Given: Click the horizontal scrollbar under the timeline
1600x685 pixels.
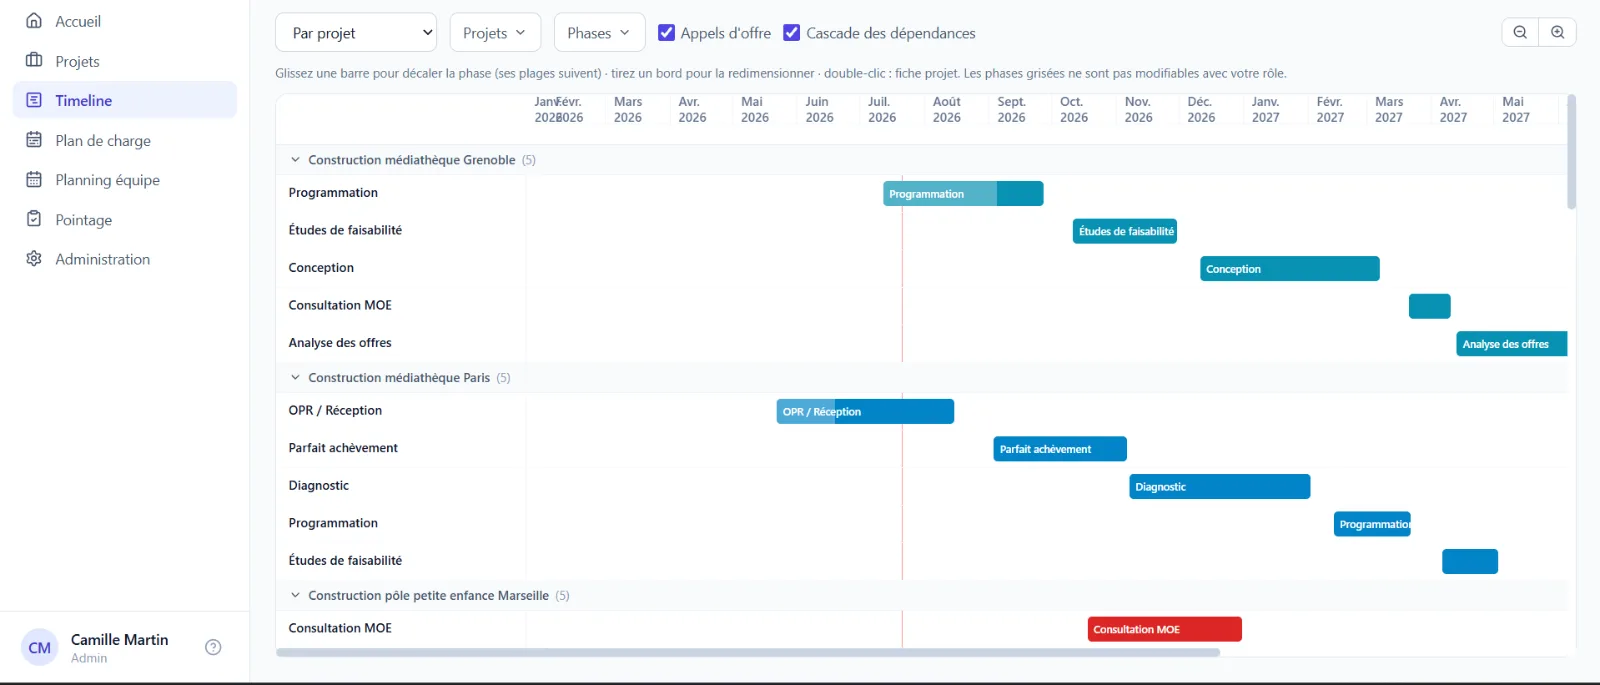Looking at the screenshot, I should [x=748, y=652].
